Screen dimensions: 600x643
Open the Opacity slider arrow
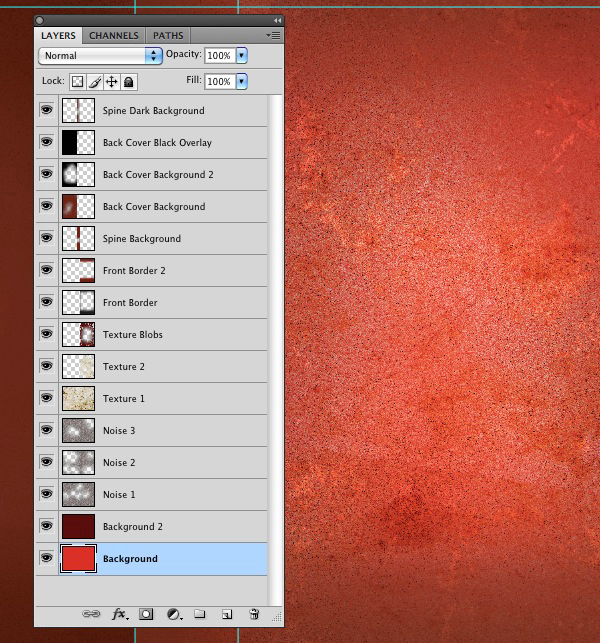(242, 55)
